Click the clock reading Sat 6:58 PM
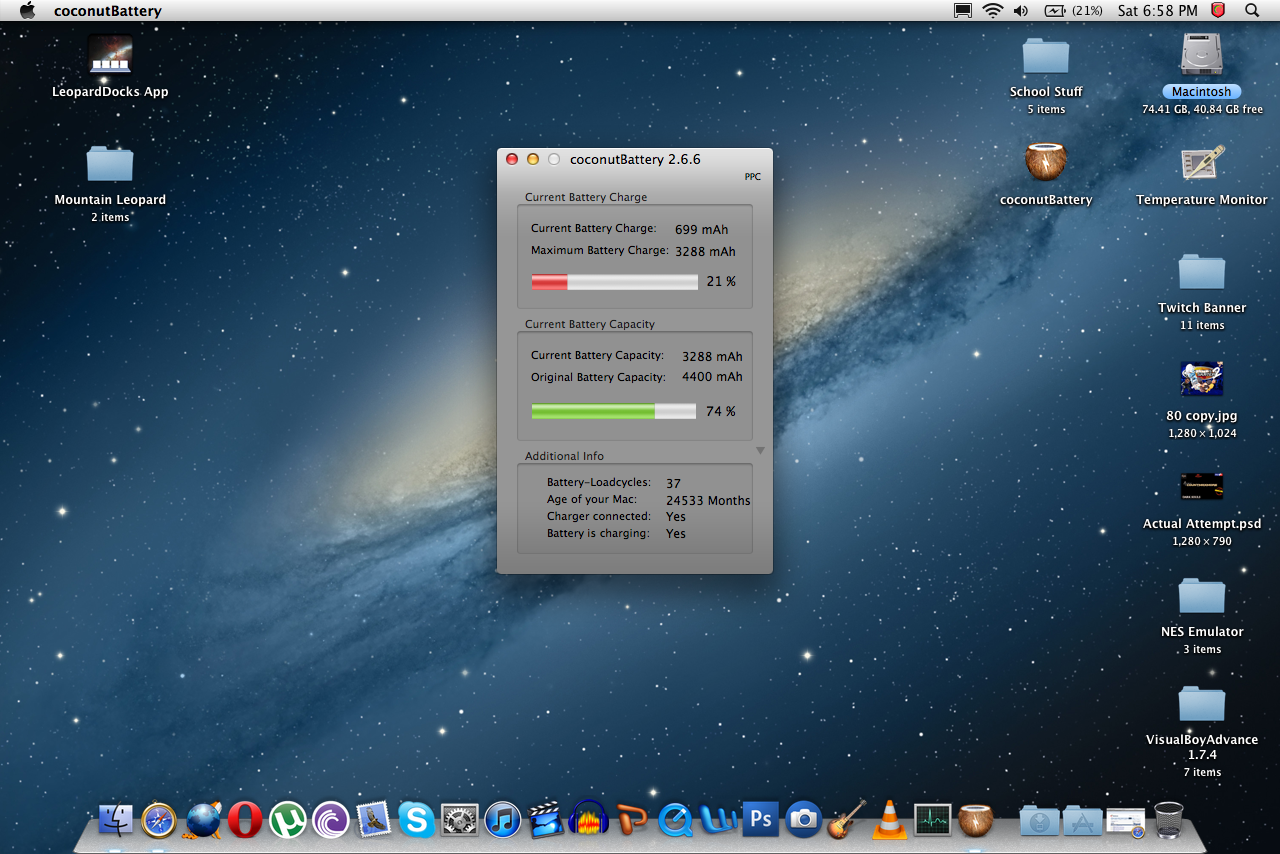 pyautogui.click(x=1157, y=11)
